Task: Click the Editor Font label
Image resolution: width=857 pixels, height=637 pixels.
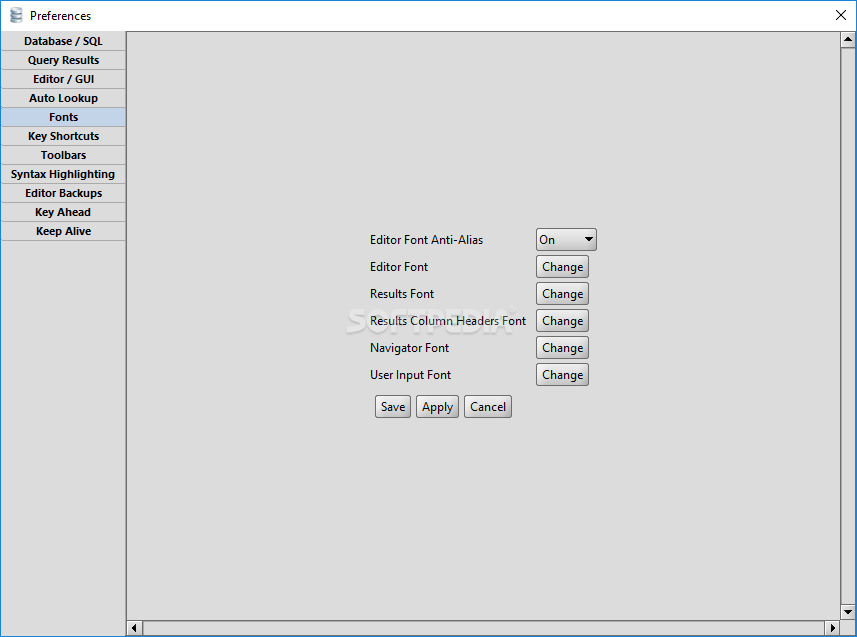Action: [399, 267]
